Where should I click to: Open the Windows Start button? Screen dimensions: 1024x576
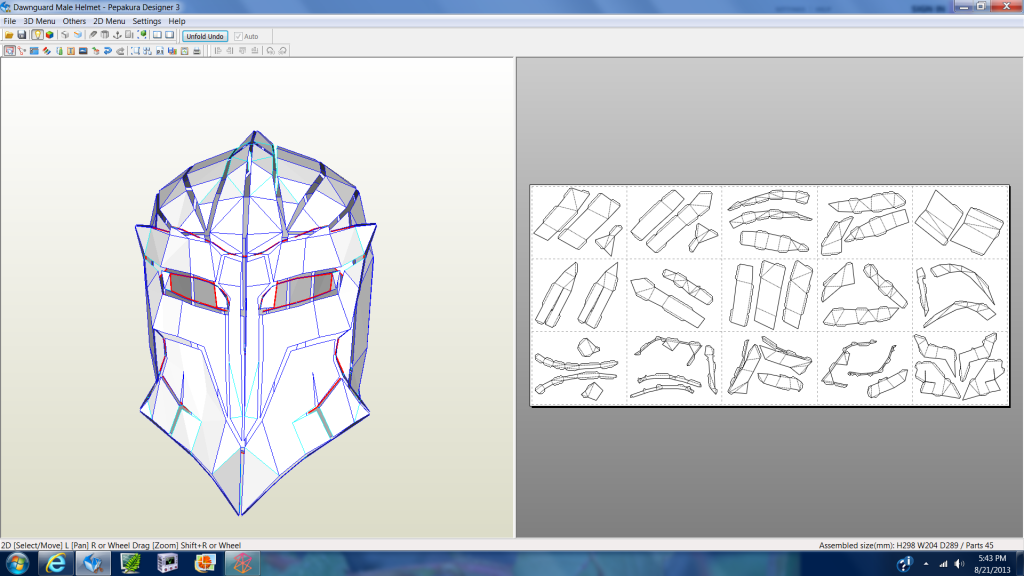18,563
